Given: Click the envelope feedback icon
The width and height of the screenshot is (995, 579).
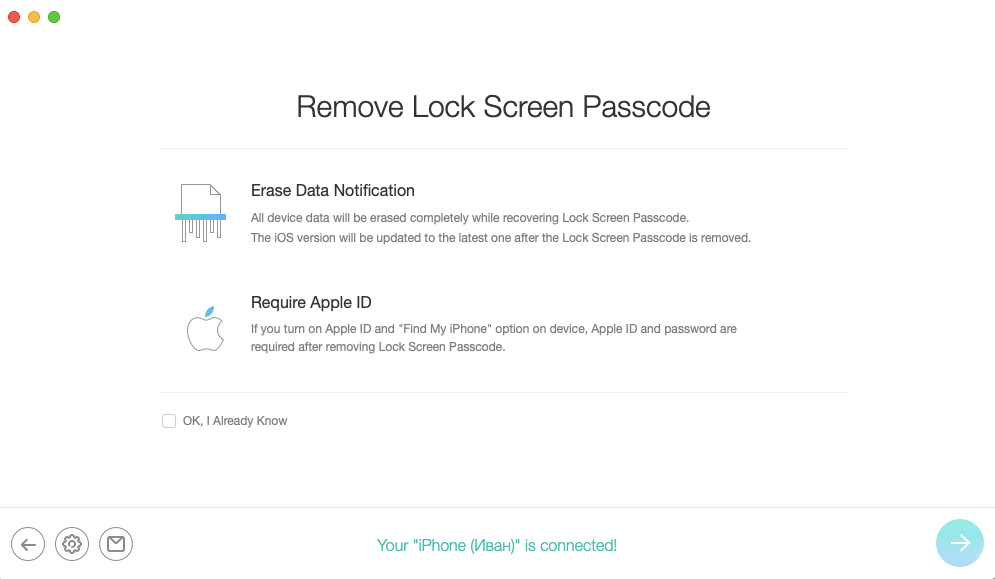Looking at the screenshot, I should 116,544.
